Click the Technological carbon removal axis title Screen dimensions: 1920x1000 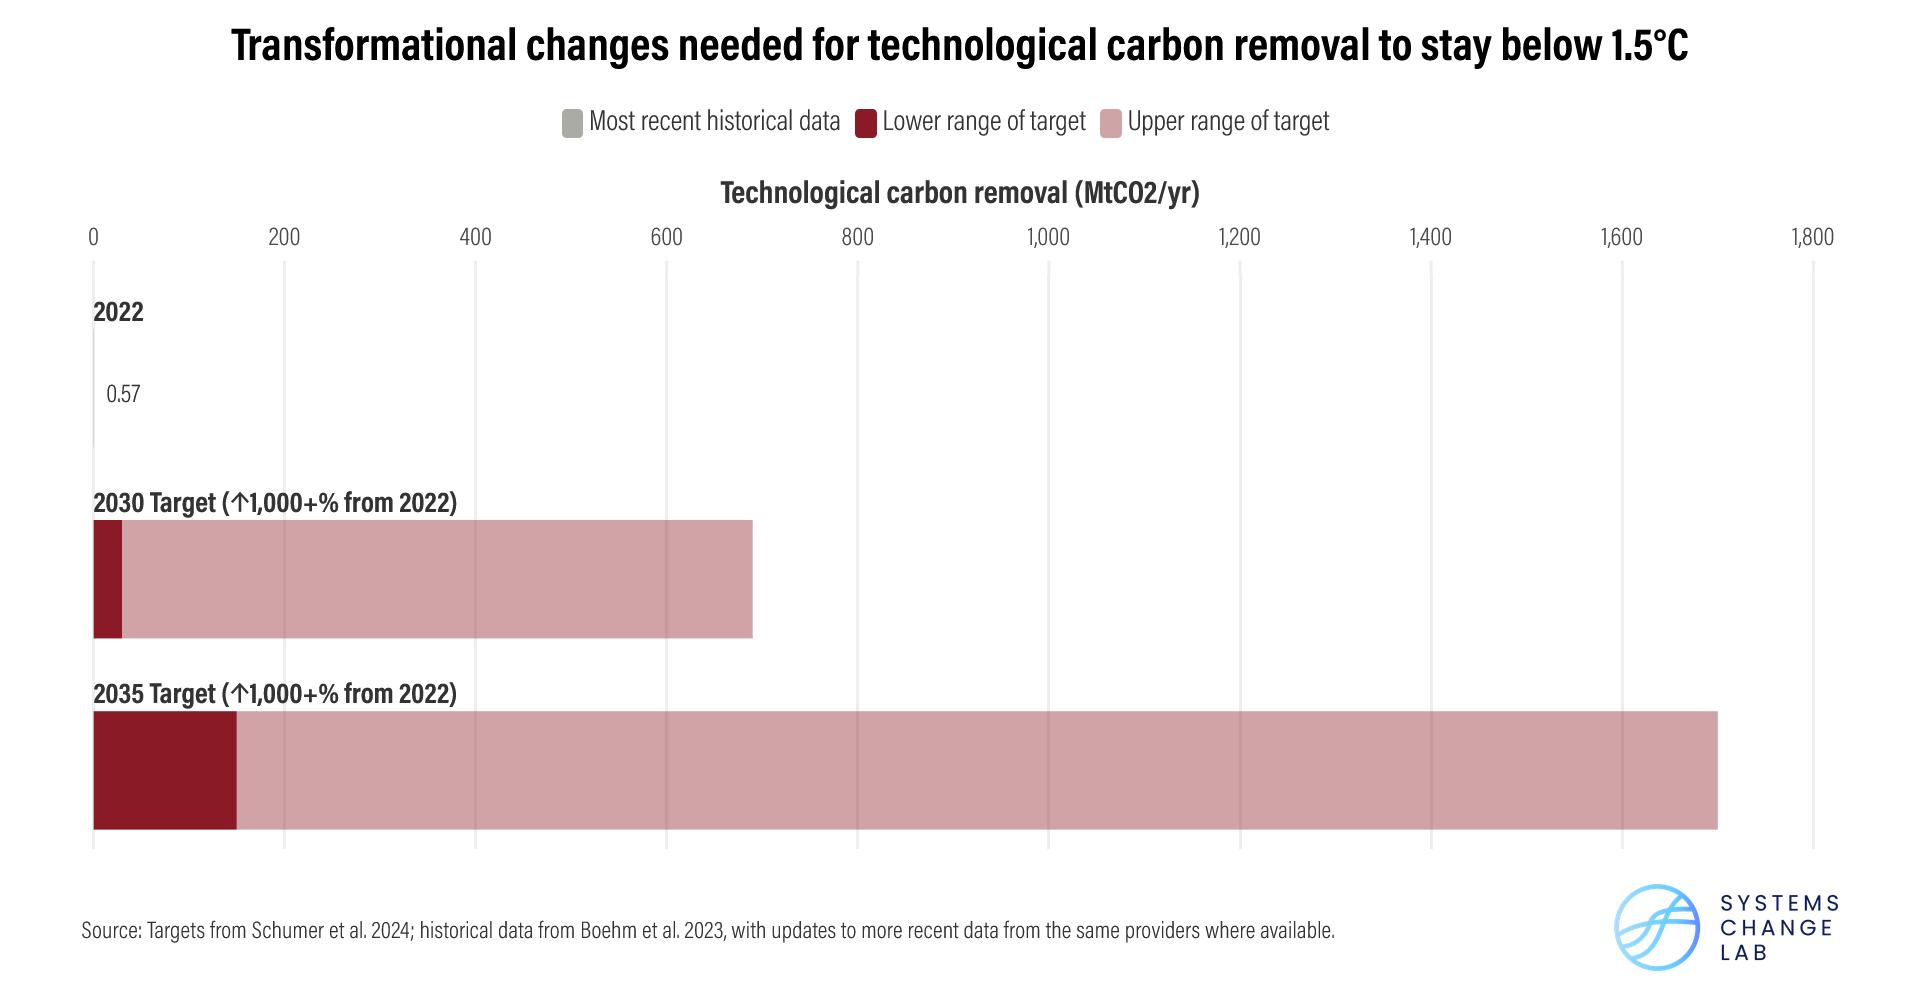pos(959,193)
